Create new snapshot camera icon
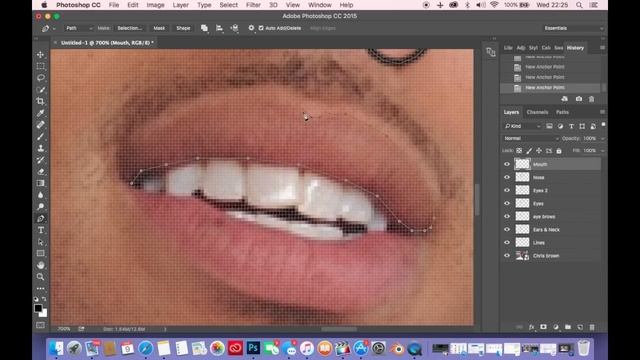The width and height of the screenshot is (640, 360). [579, 99]
